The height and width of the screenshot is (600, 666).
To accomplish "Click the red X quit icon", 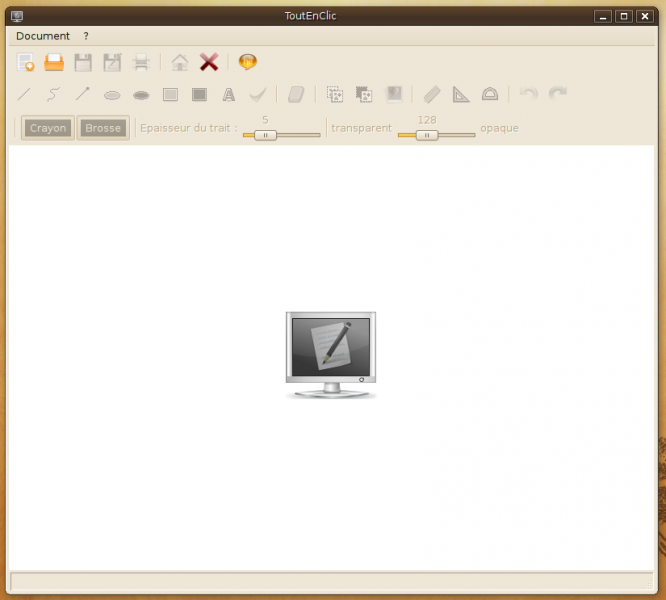I will [209, 62].
